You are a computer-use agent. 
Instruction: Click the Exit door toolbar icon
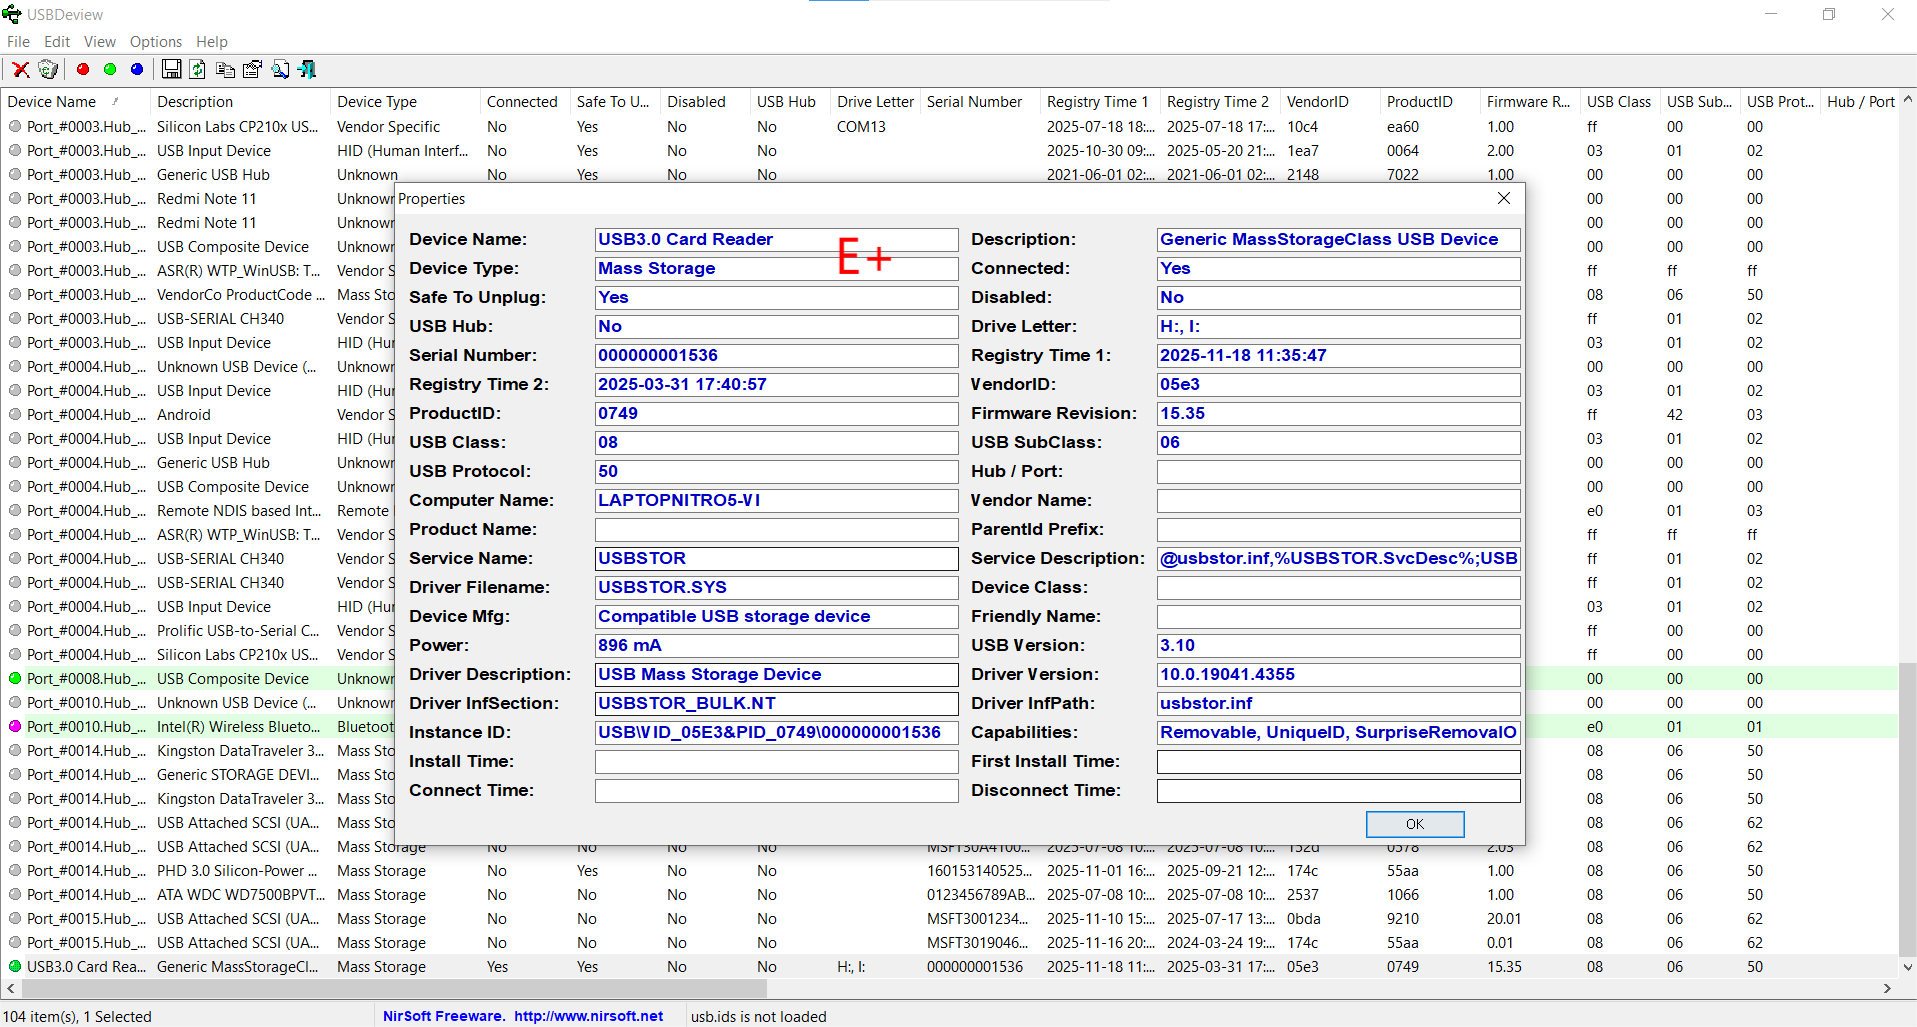(307, 69)
